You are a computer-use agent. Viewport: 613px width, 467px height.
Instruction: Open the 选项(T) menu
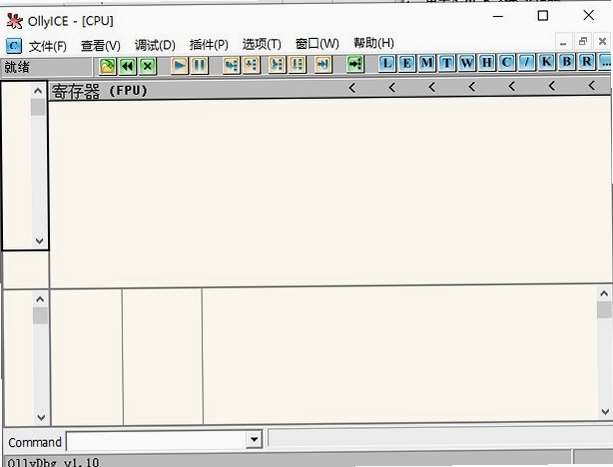coord(262,44)
